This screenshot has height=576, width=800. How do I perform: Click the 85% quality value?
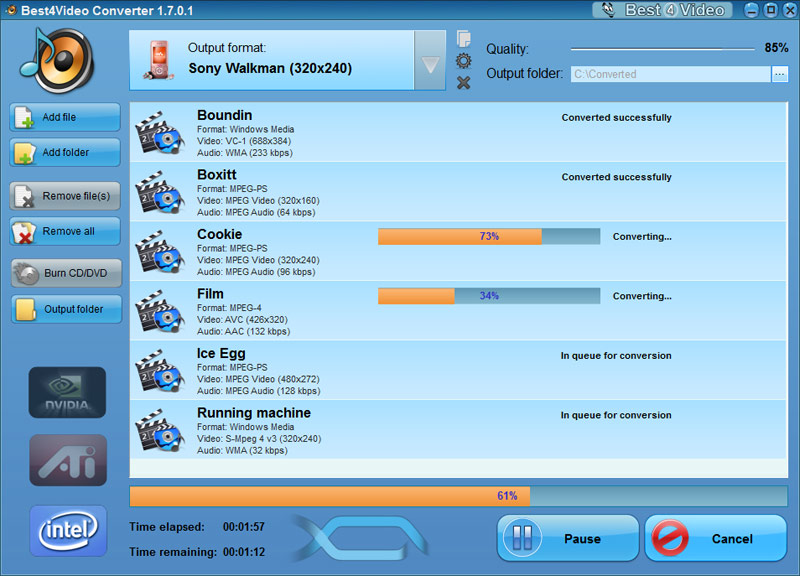pyautogui.click(x=776, y=48)
